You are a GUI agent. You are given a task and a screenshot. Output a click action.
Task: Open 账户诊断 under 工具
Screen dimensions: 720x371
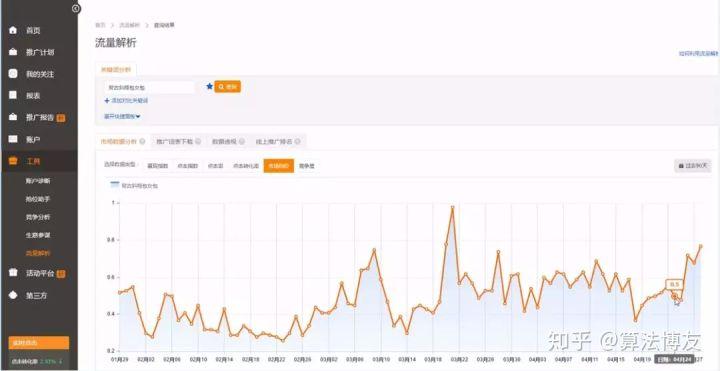pos(38,181)
